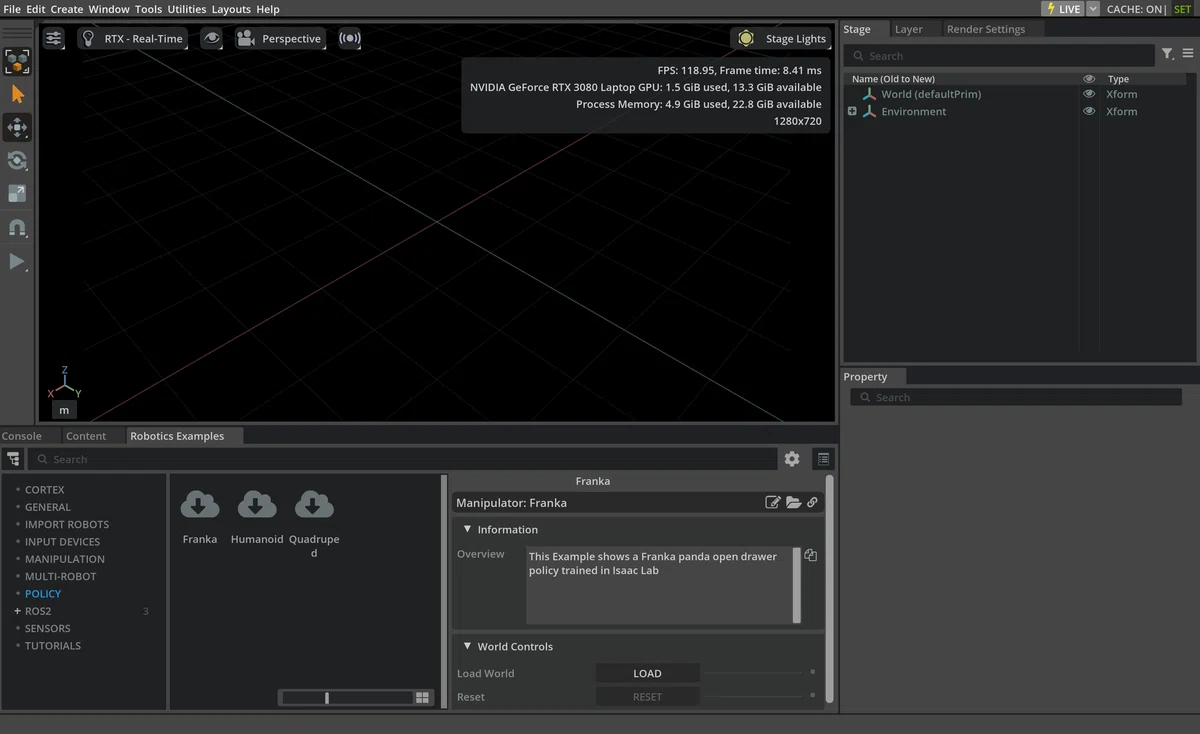Screen dimensions: 1200x734
Task: Click the Type column header
Action: pos(1118,79)
